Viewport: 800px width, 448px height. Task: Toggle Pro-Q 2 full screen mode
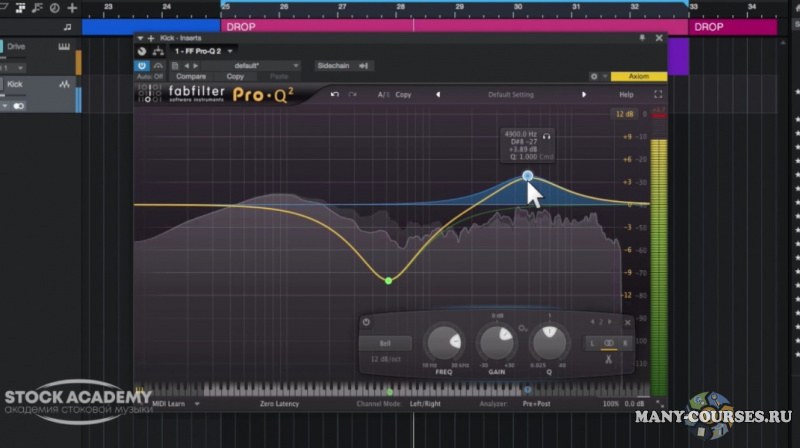(x=657, y=95)
